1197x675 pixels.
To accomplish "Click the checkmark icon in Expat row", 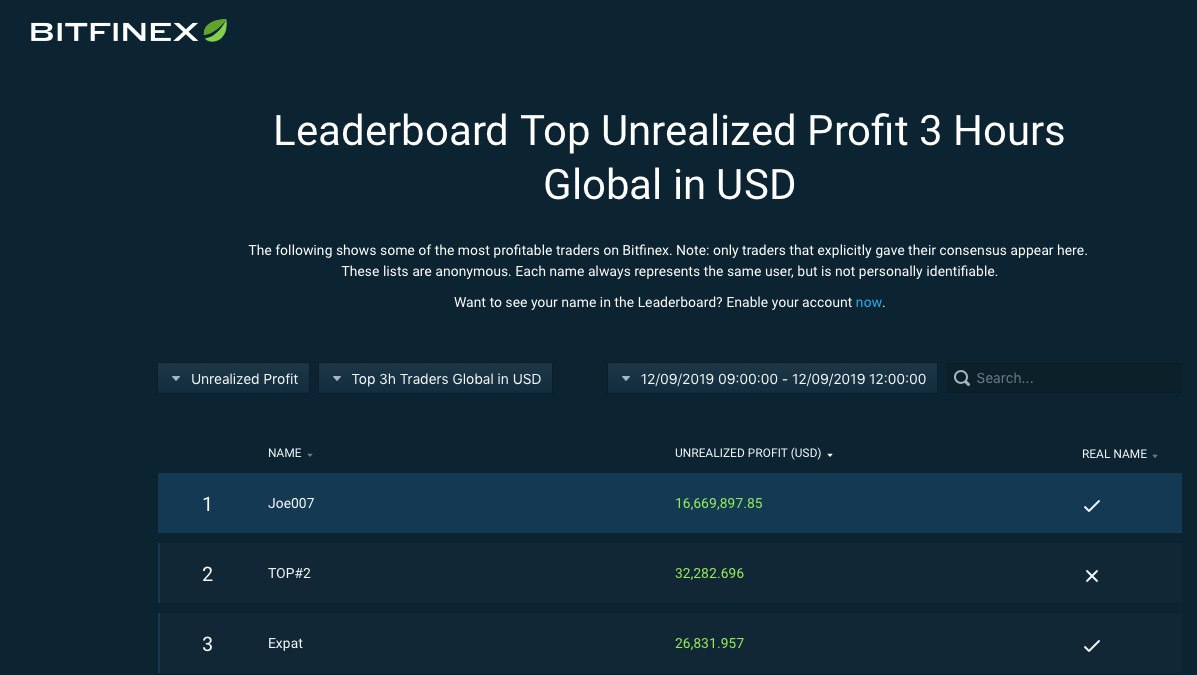I will (x=1092, y=645).
